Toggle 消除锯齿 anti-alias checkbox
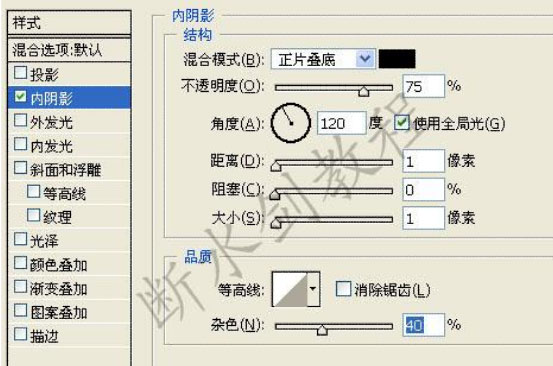Image resolution: width=553 pixels, height=366 pixels. (343, 288)
